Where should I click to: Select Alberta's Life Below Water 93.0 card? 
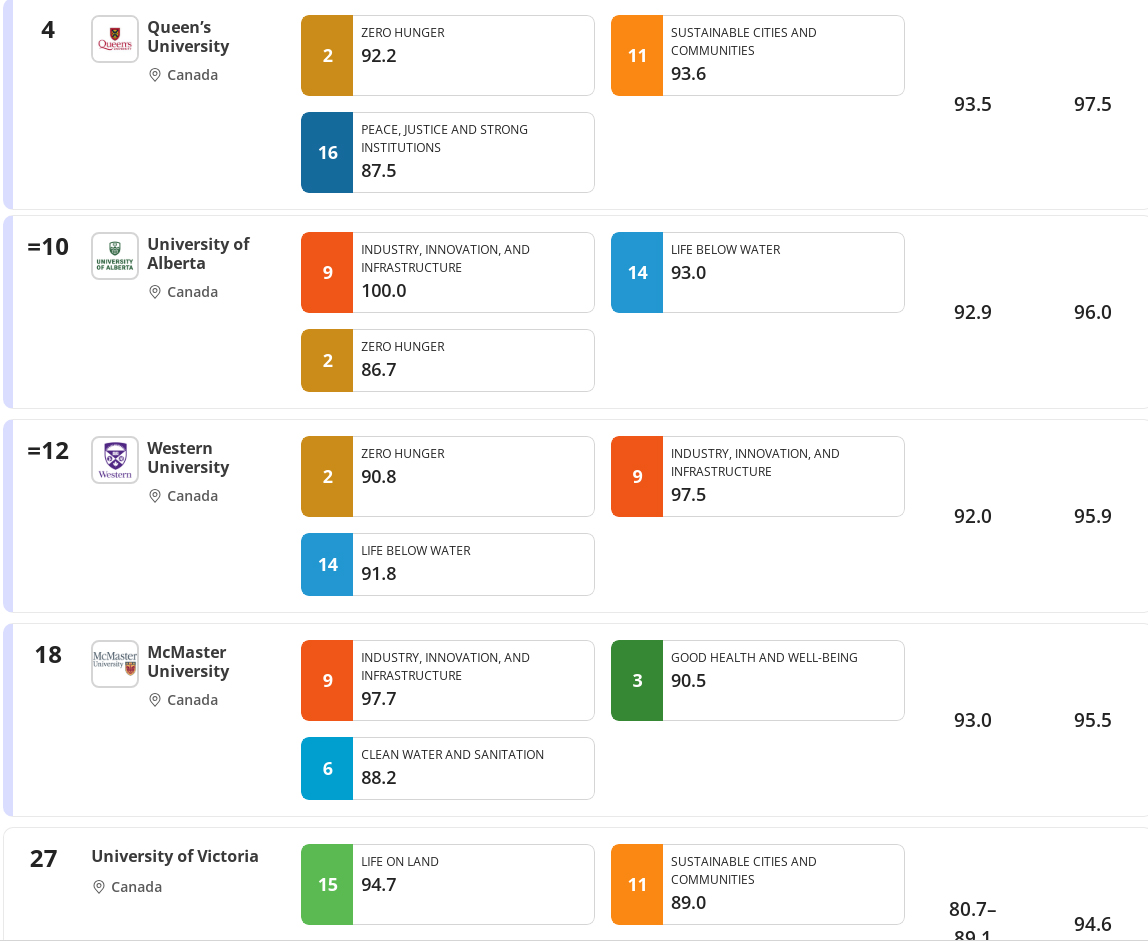coord(758,272)
